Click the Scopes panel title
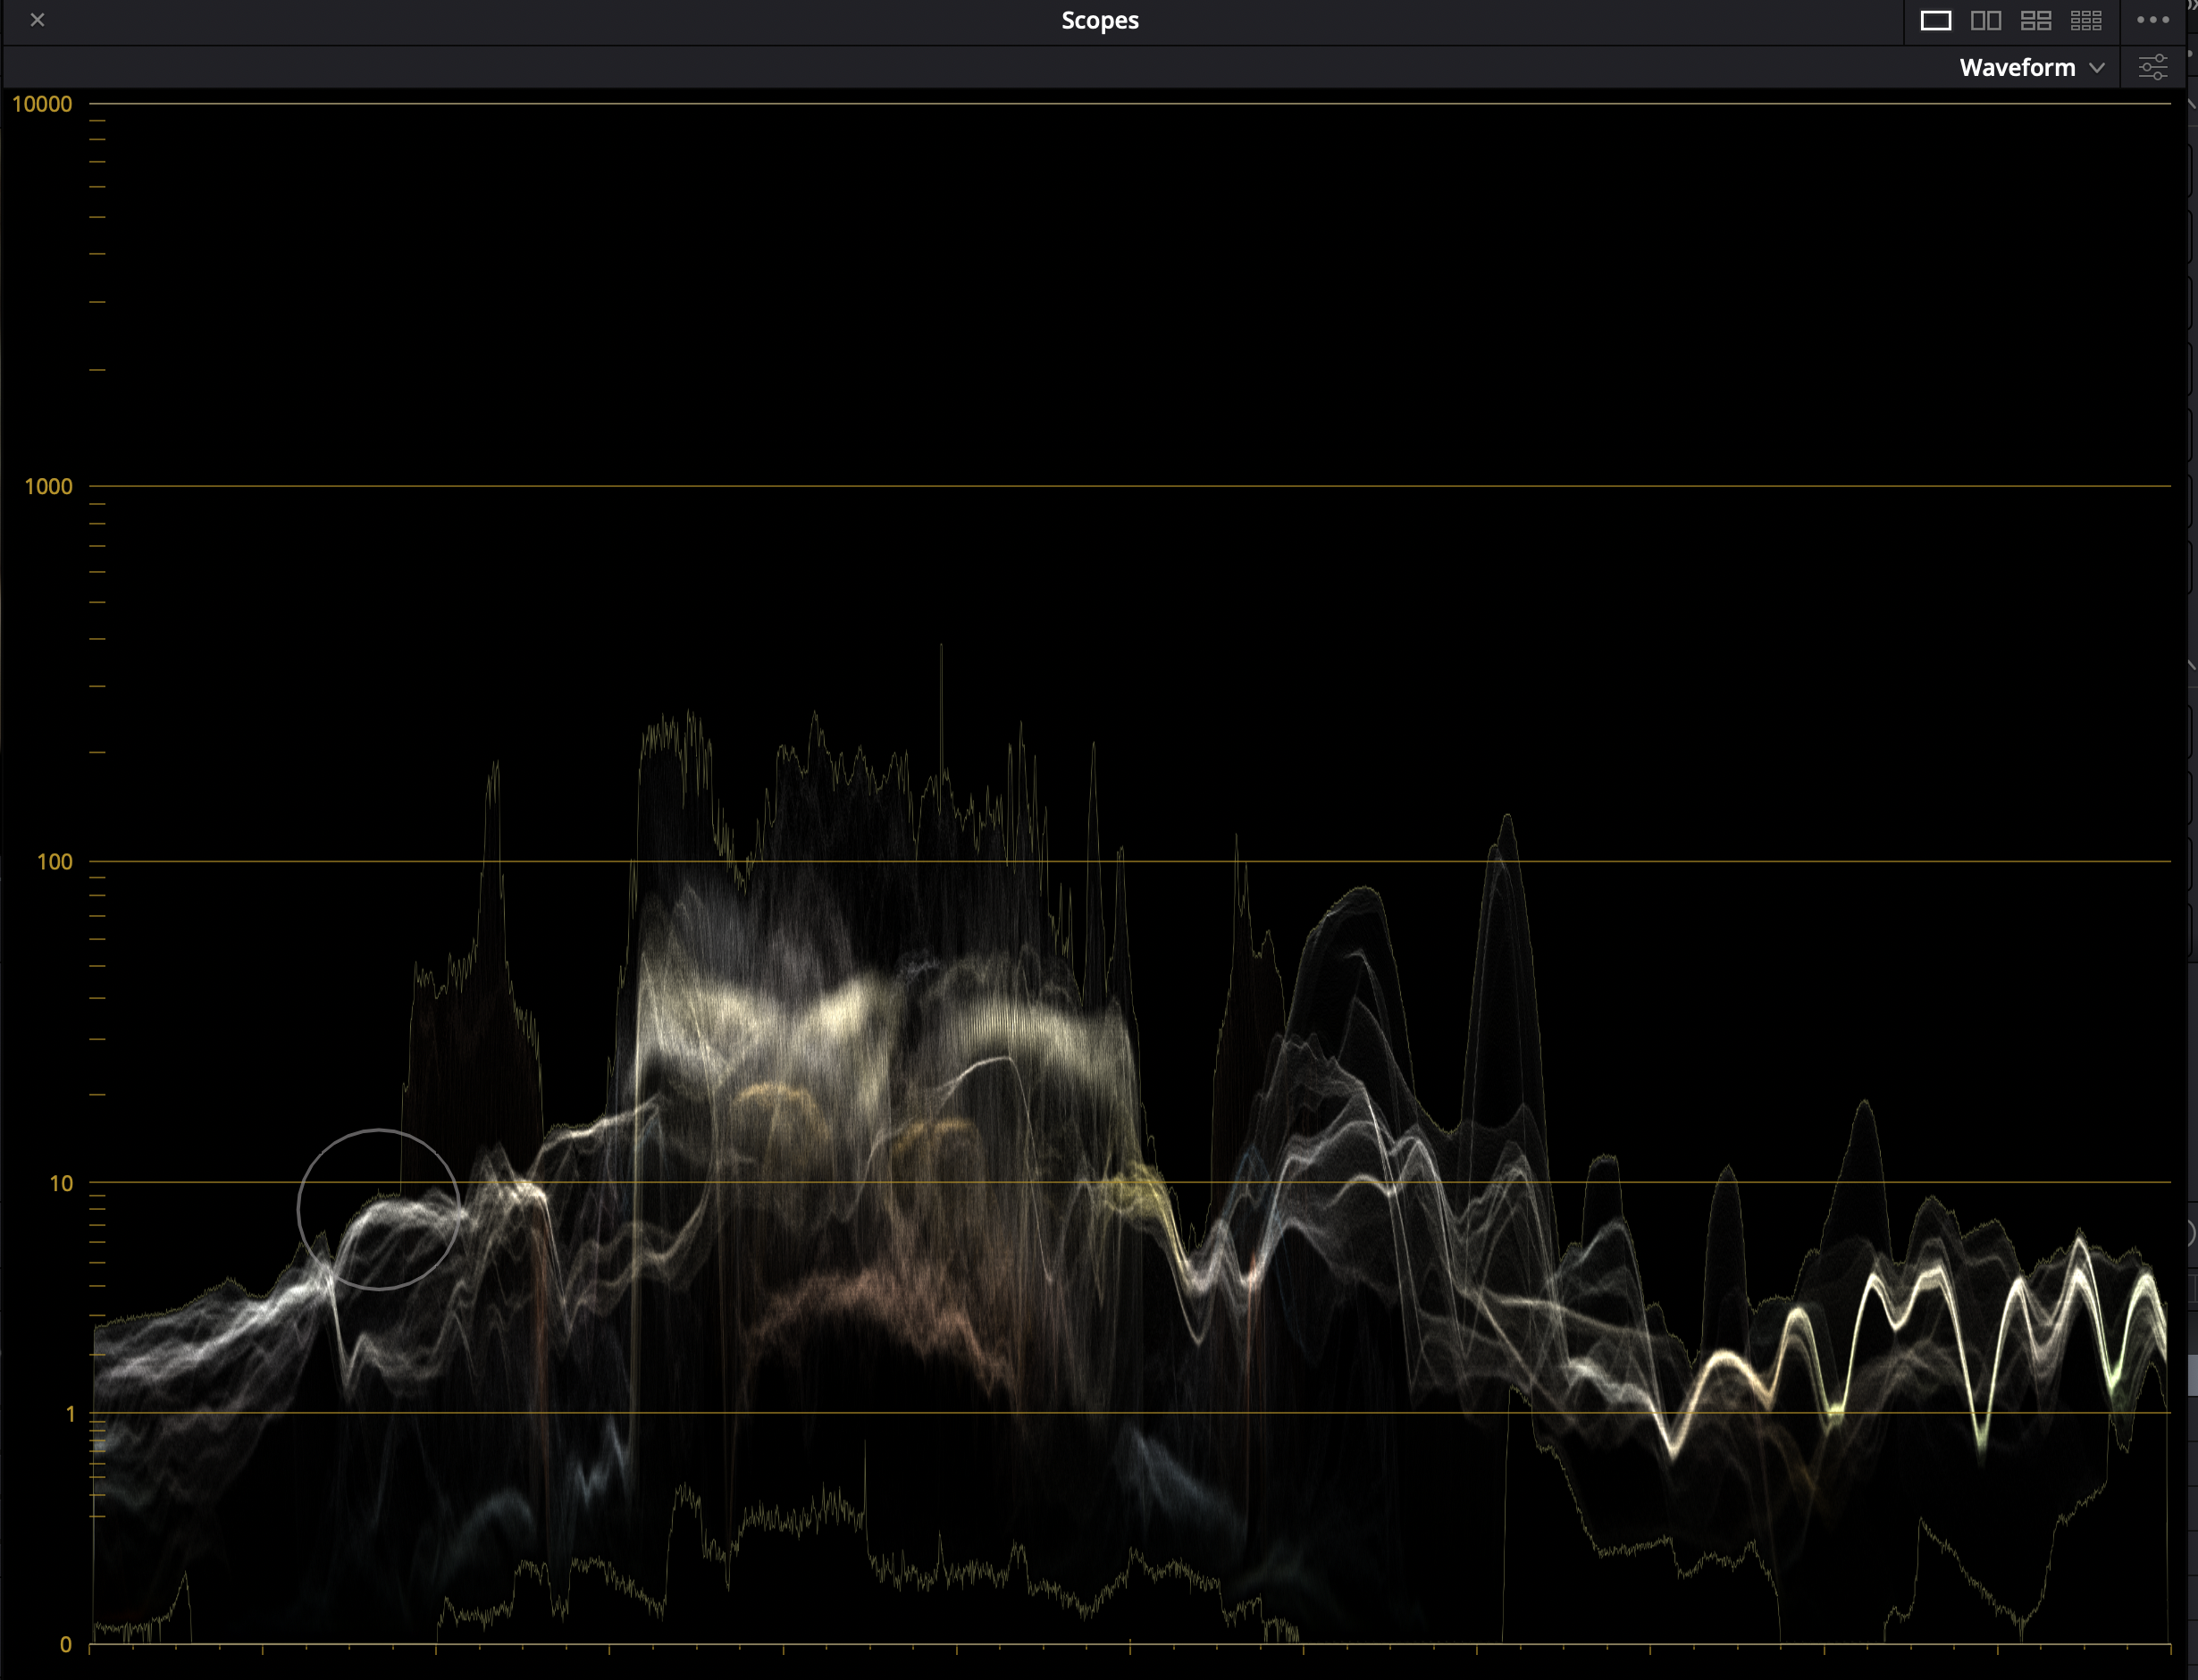Viewport: 2198px width, 1680px height. [x=1099, y=20]
